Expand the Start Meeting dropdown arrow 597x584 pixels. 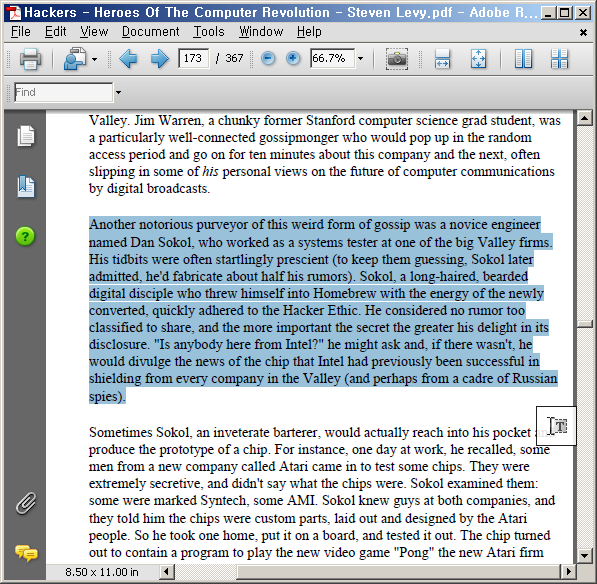tap(94, 59)
